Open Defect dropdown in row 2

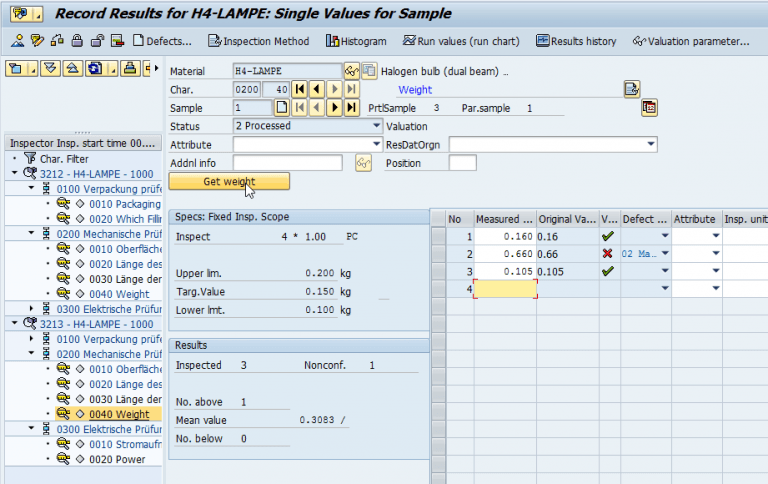pyautogui.click(x=665, y=253)
